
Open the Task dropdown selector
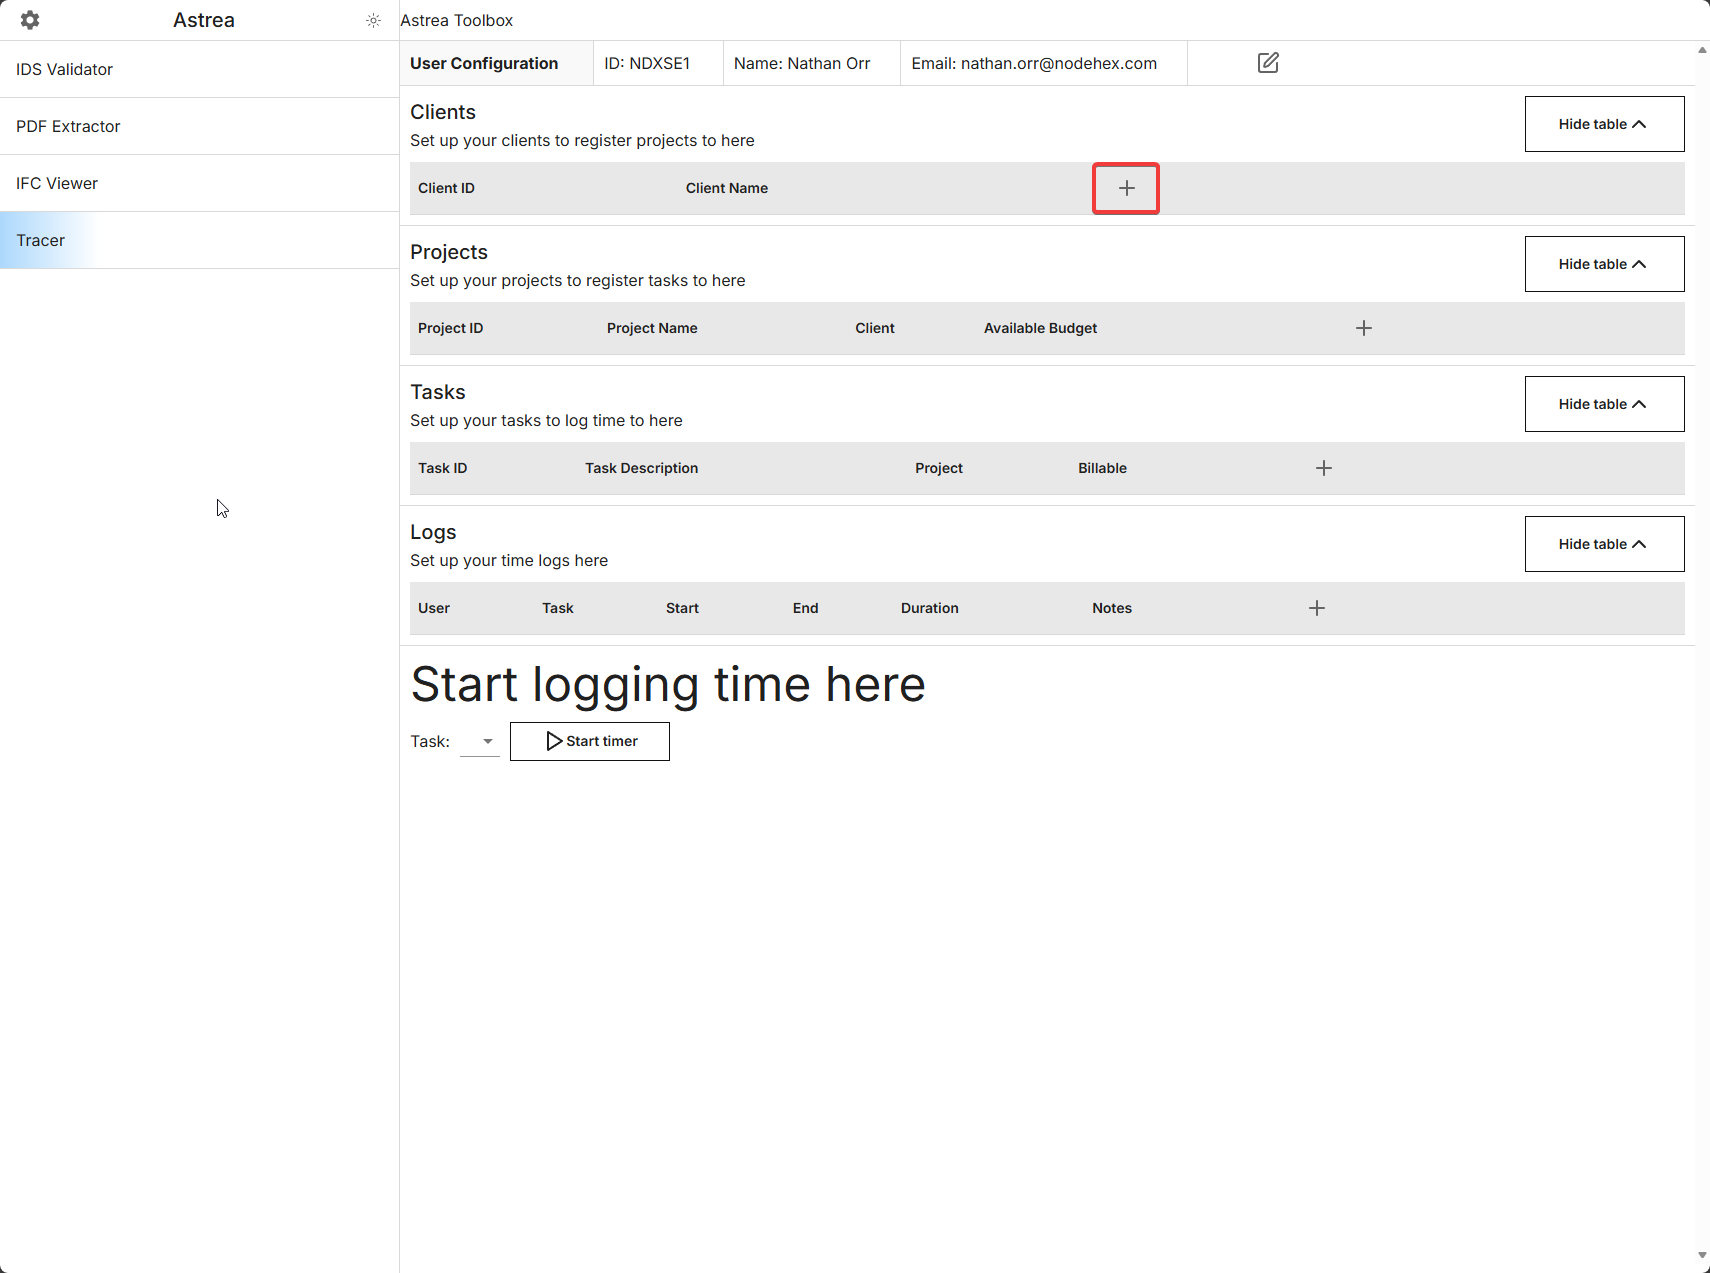point(480,741)
